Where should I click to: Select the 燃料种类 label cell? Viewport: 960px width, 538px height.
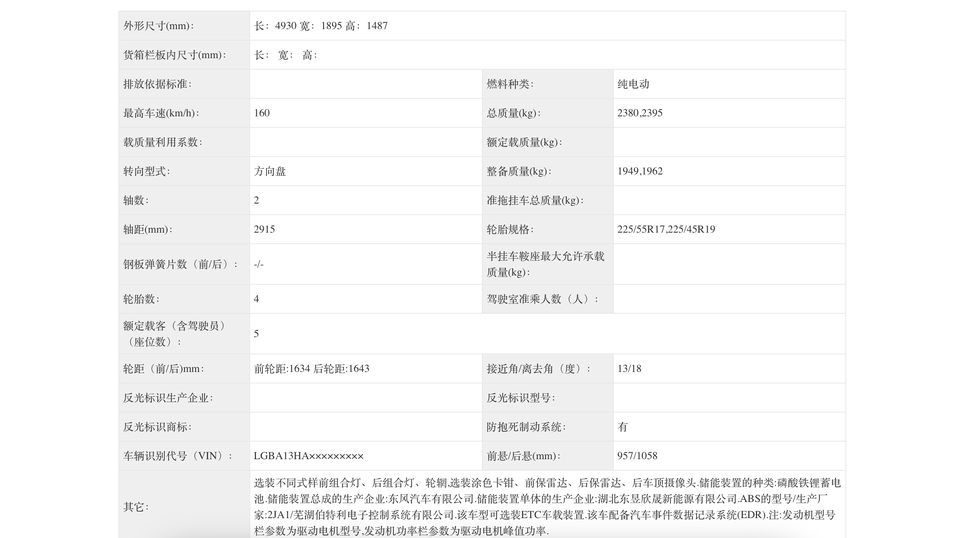510,84
